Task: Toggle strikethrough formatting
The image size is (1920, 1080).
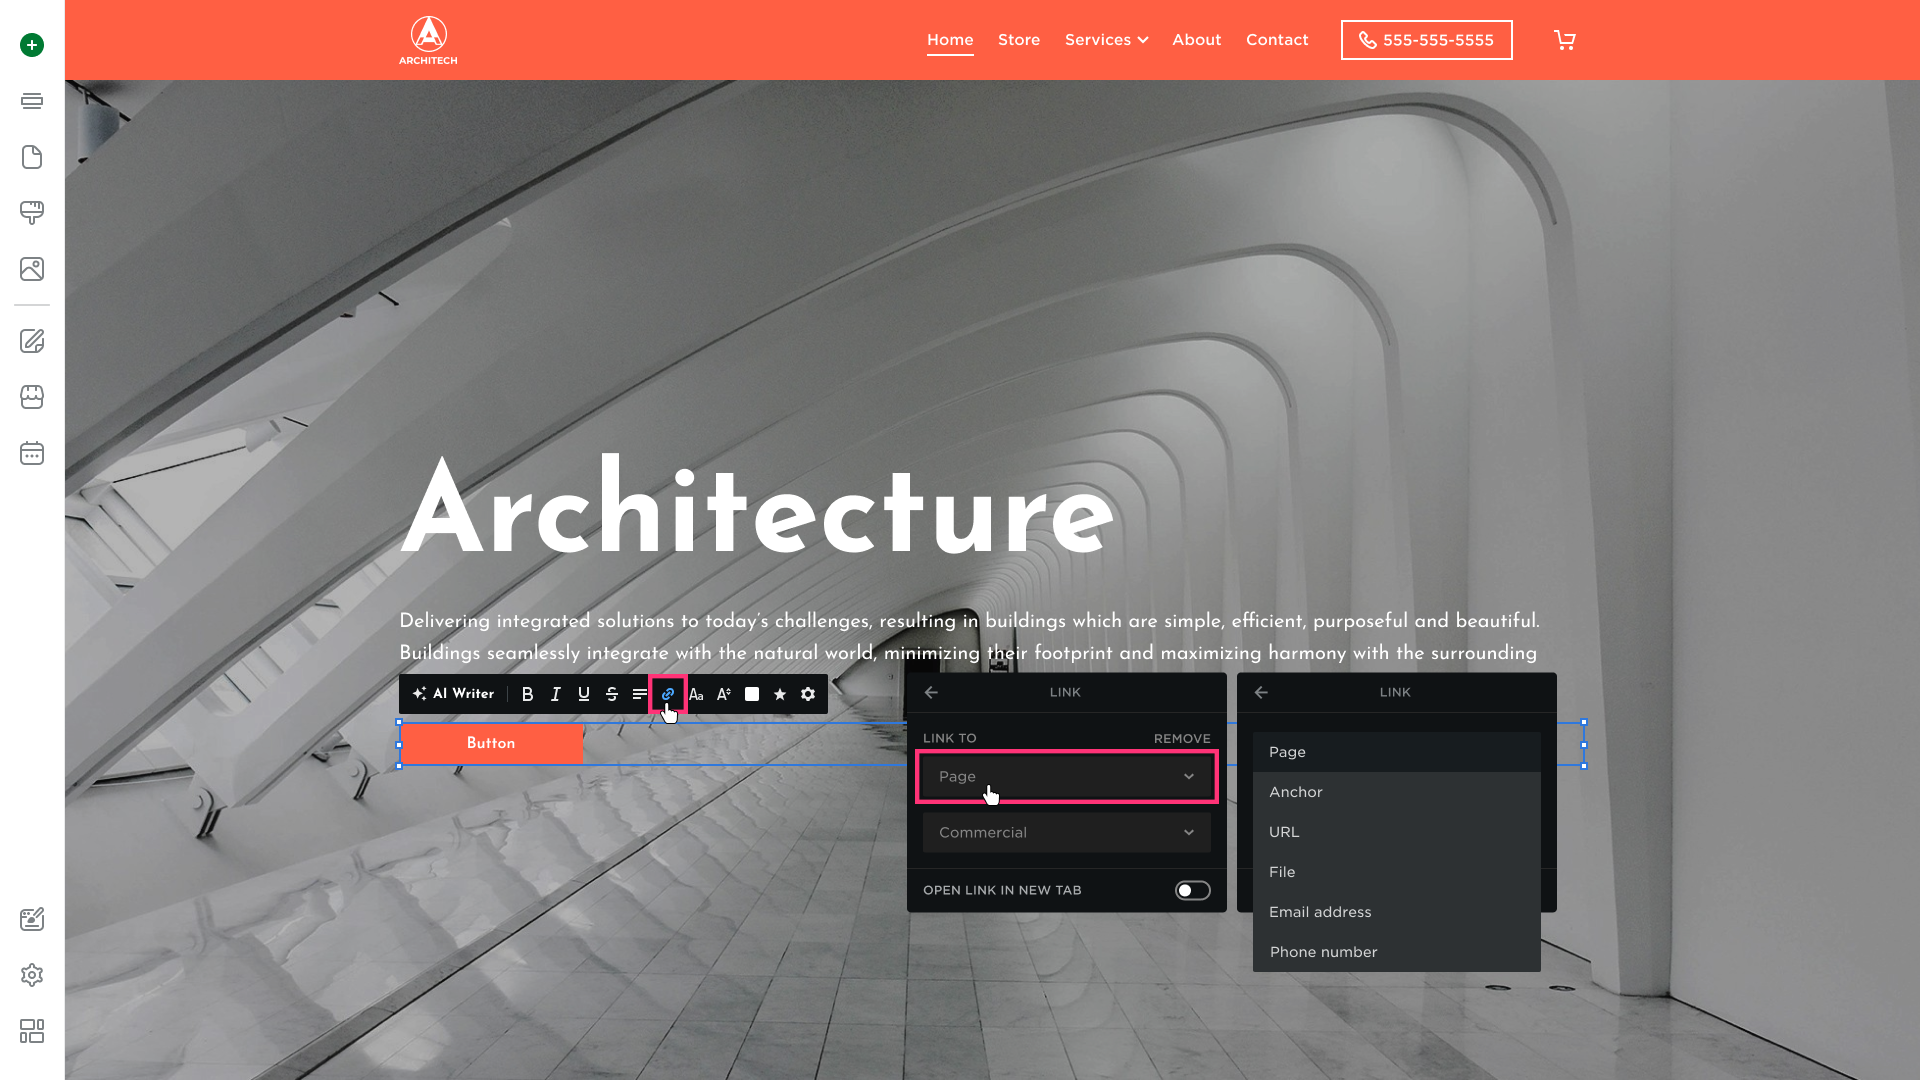Action: (612, 694)
